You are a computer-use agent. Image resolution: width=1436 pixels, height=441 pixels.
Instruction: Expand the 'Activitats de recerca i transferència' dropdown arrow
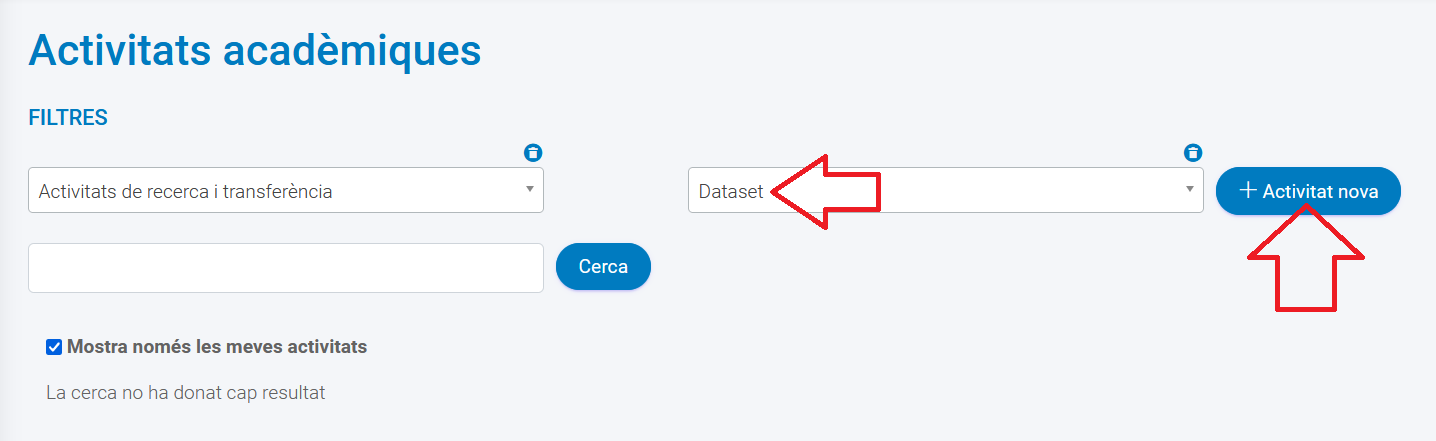coord(530,189)
